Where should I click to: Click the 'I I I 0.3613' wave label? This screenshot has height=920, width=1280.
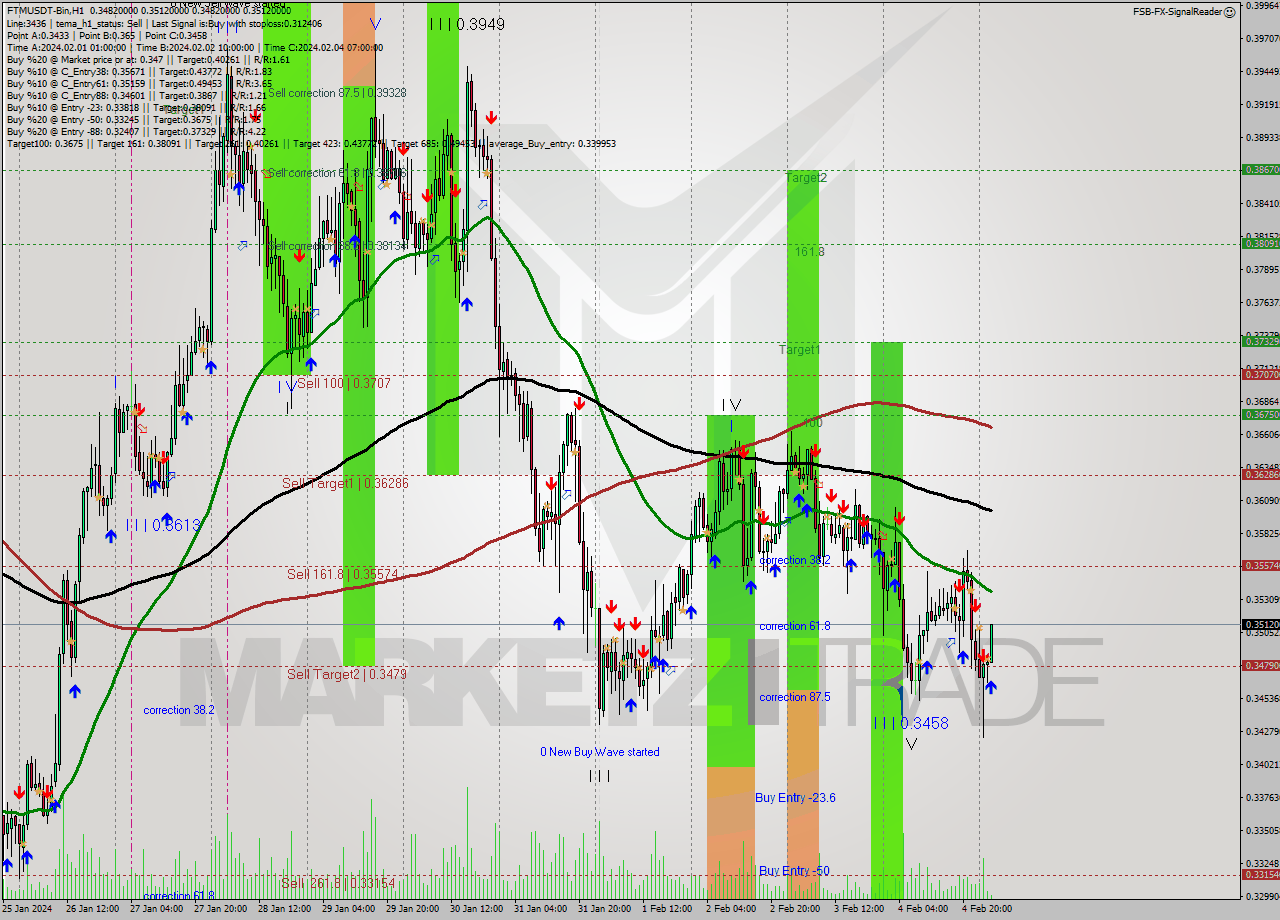[x=164, y=525]
